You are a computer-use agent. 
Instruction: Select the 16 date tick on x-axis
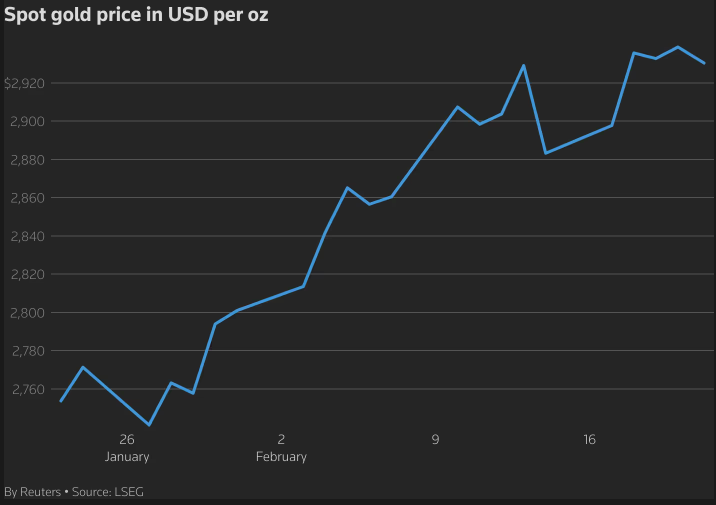pyautogui.click(x=589, y=439)
